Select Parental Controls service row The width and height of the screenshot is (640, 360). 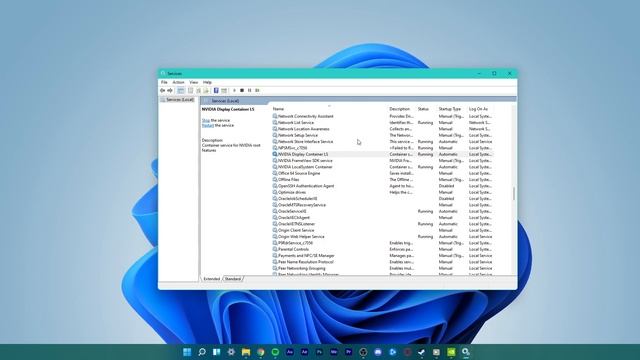(x=382, y=249)
